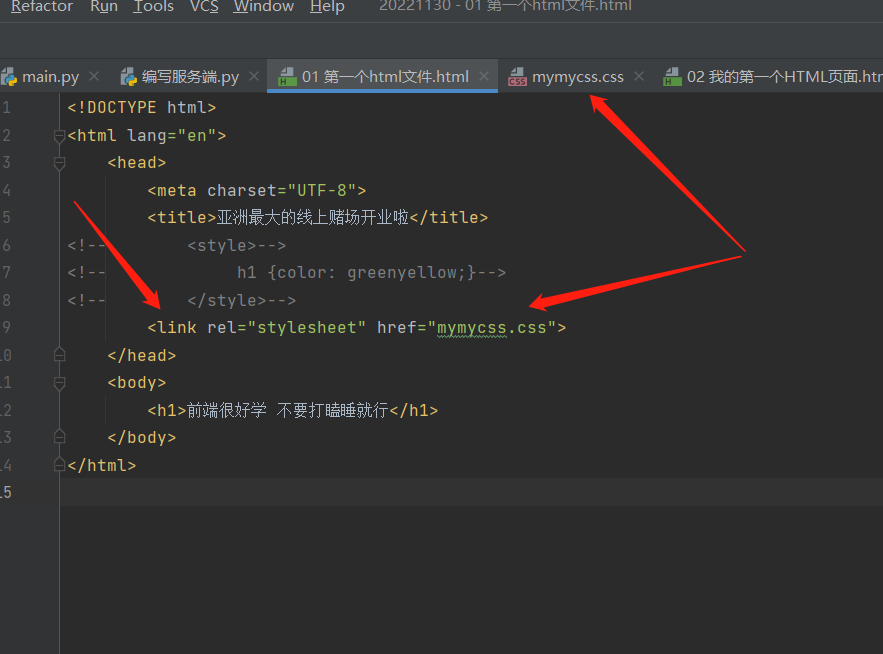Switch to the 编写服务端.py tab

tap(190, 77)
